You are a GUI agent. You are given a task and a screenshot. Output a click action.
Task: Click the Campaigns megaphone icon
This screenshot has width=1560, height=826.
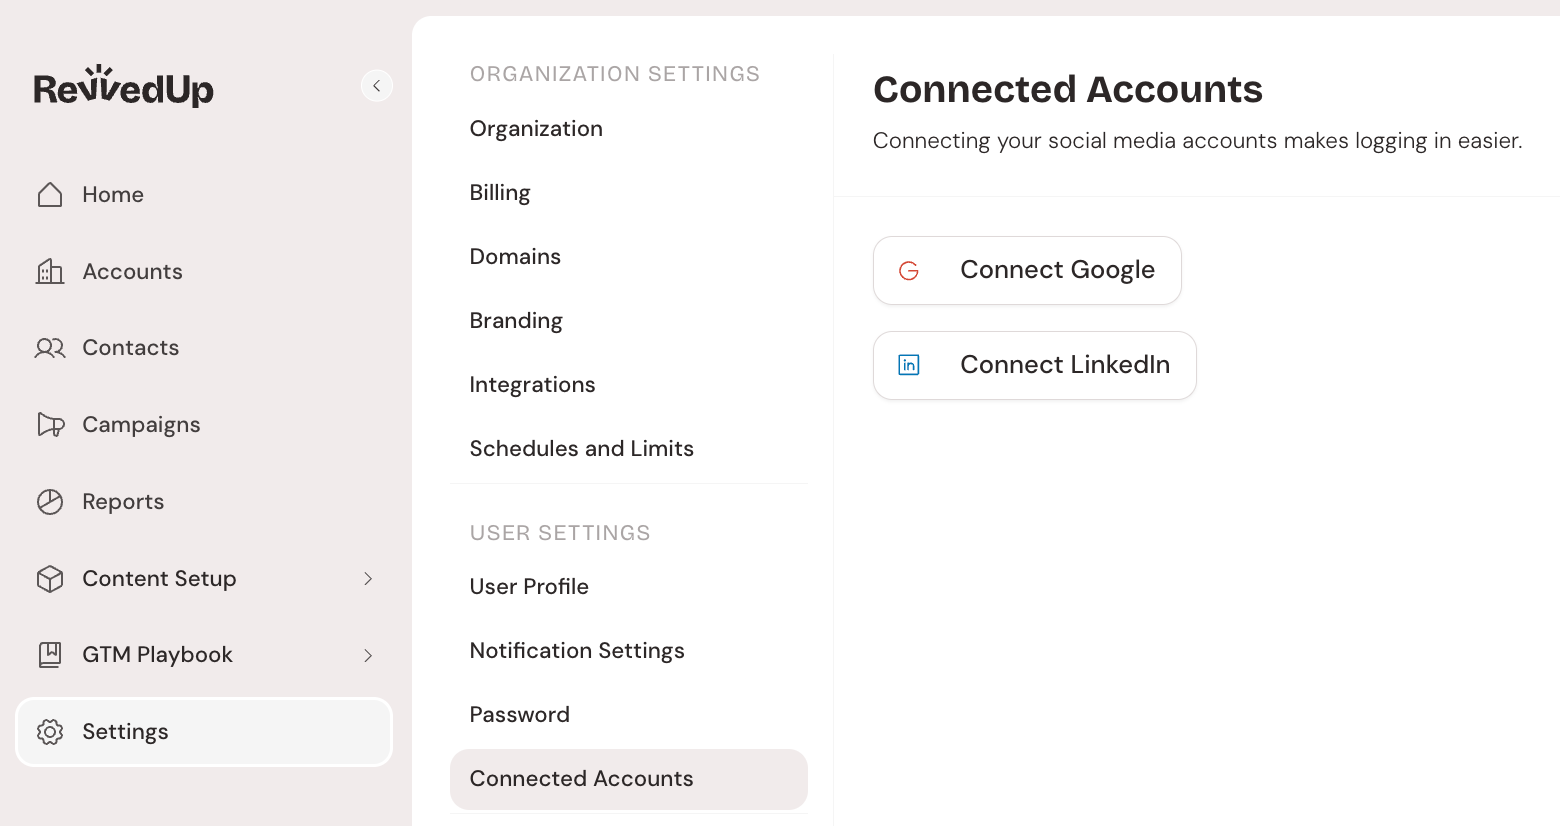click(x=50, y=425)
